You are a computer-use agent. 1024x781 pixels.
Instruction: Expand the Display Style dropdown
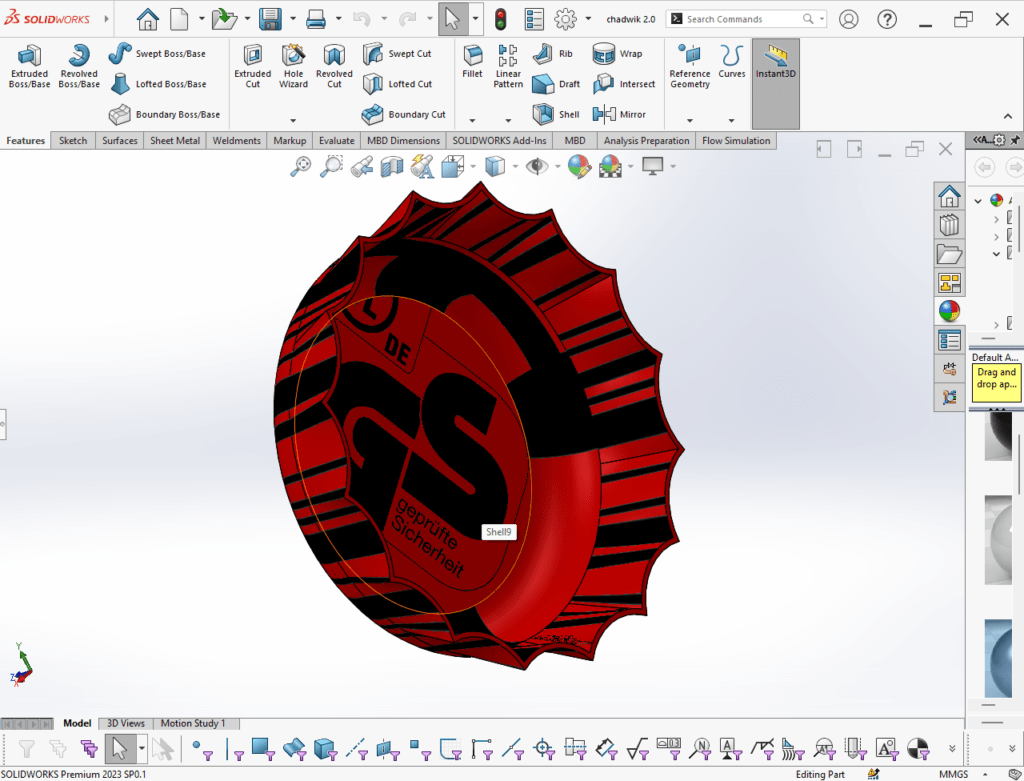point(517,166)
